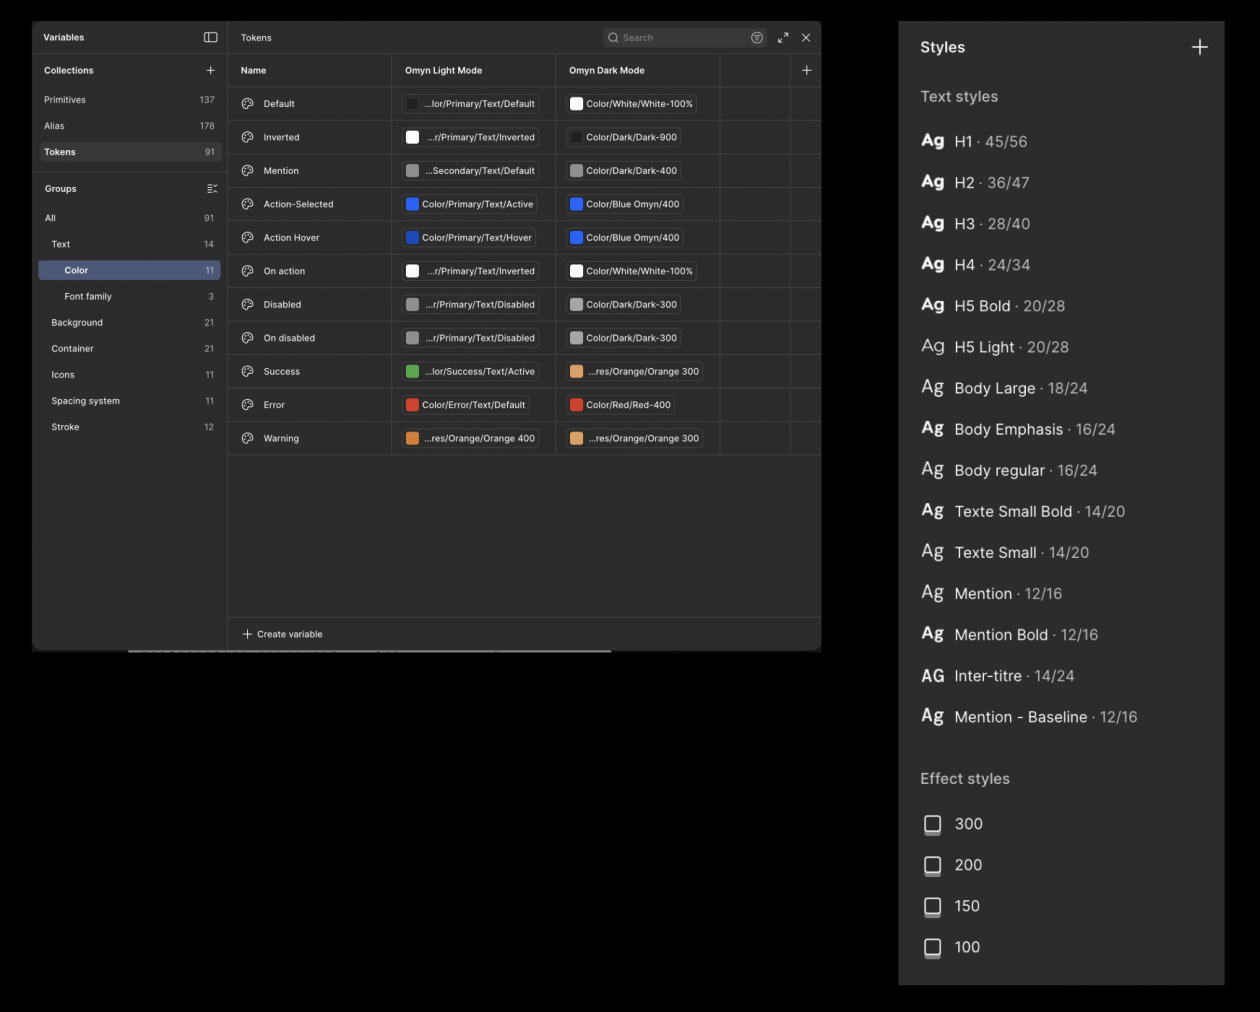The height and width of the screenshot is (1012, 1260).
Task: Open the search filter options icon
Action: tap(757, 37)
